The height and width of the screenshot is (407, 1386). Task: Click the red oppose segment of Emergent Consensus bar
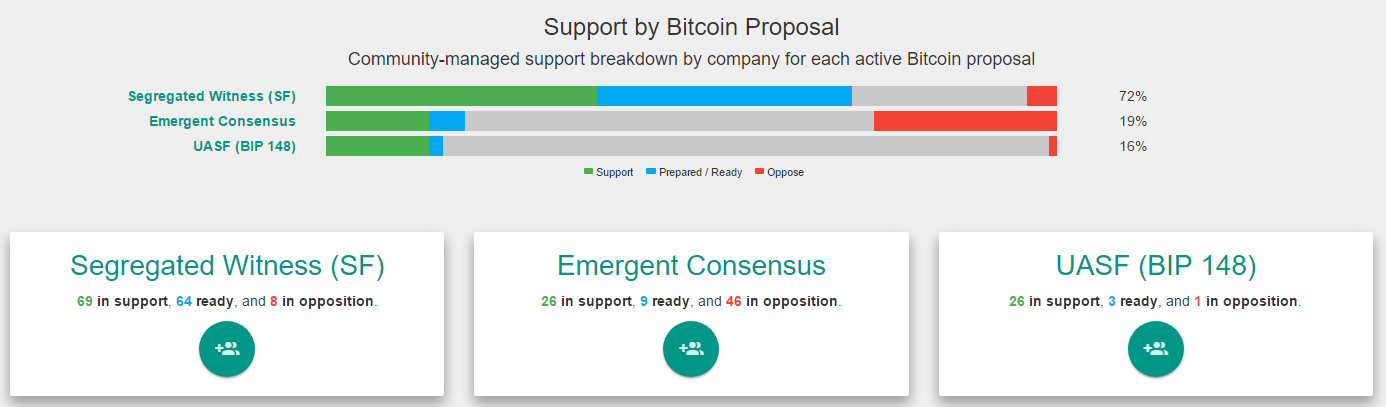[965, 121]
